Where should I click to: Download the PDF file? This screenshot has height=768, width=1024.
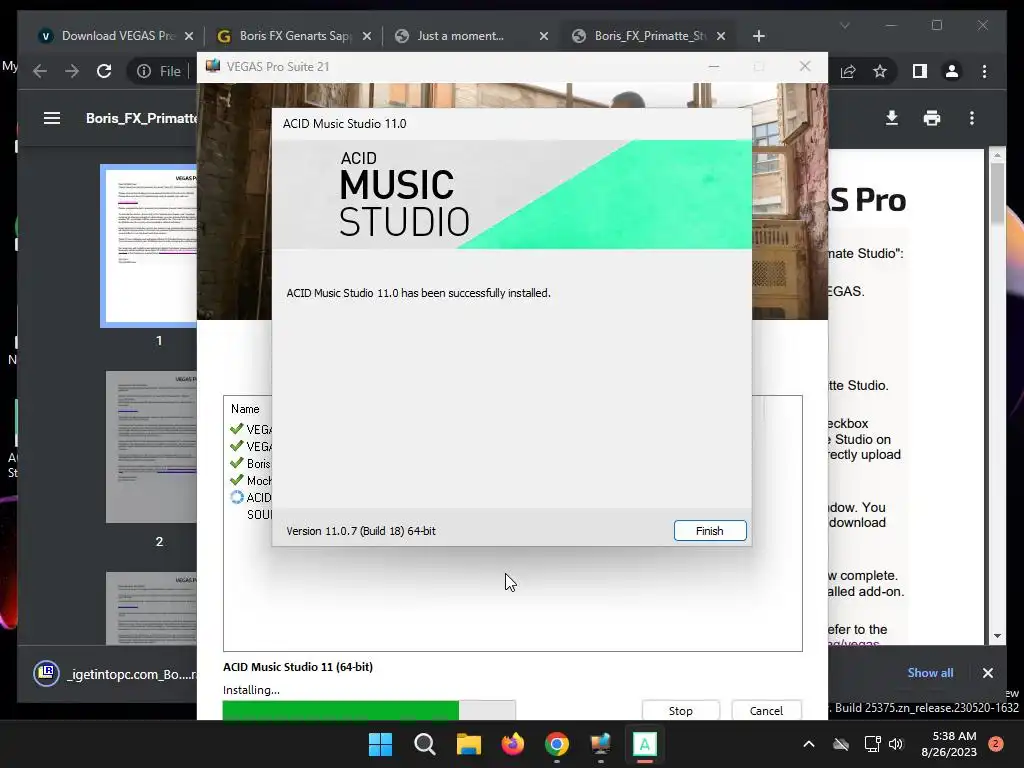click(891, 118)
